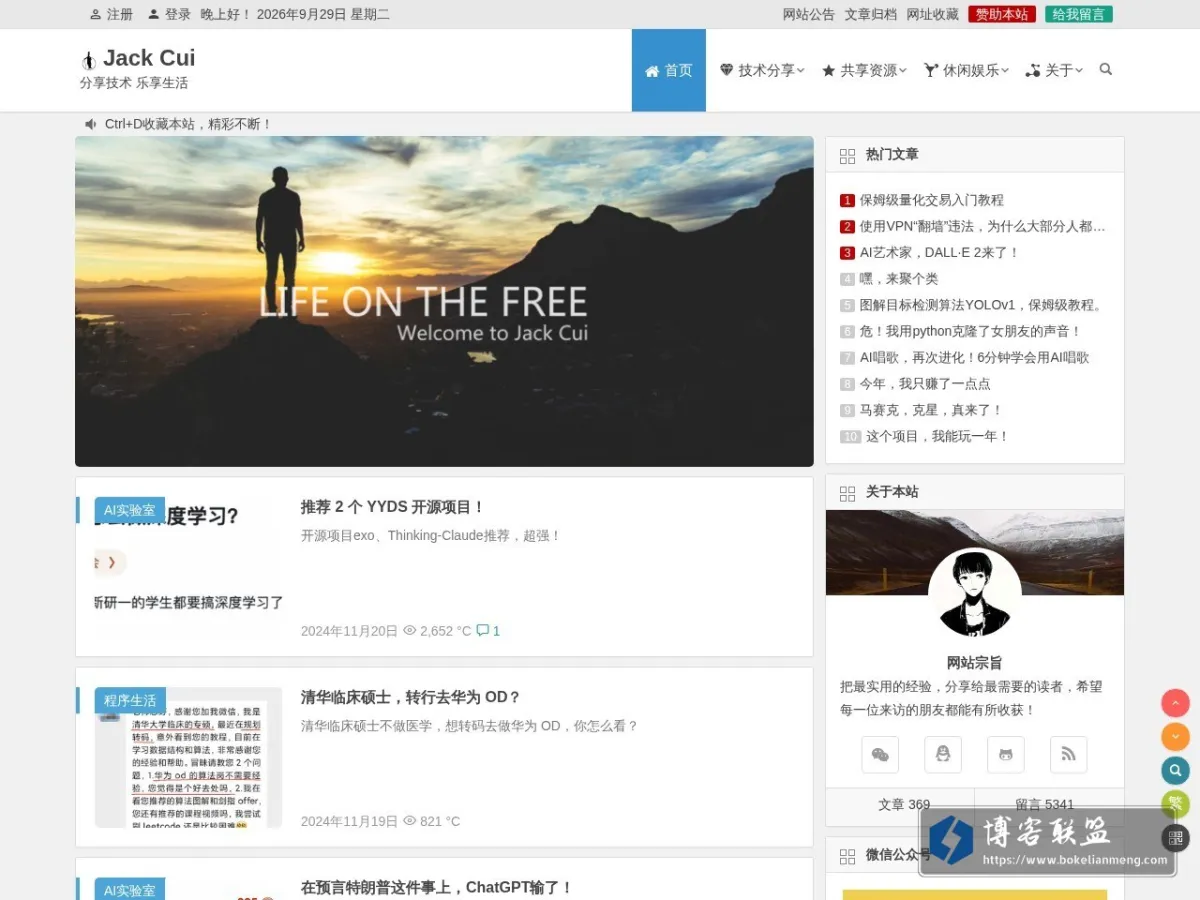Open hot article 马赛克，克星，真来了！
The image size is (1200, 900).
[x=931, y=410]
